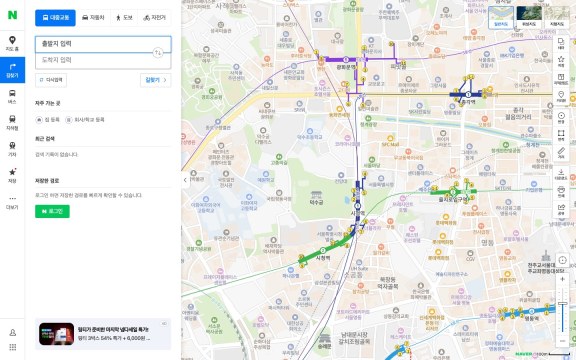Zoom in with the plus button
The height and width of the screenshot is (360, 576).
[x=562, y=279]
